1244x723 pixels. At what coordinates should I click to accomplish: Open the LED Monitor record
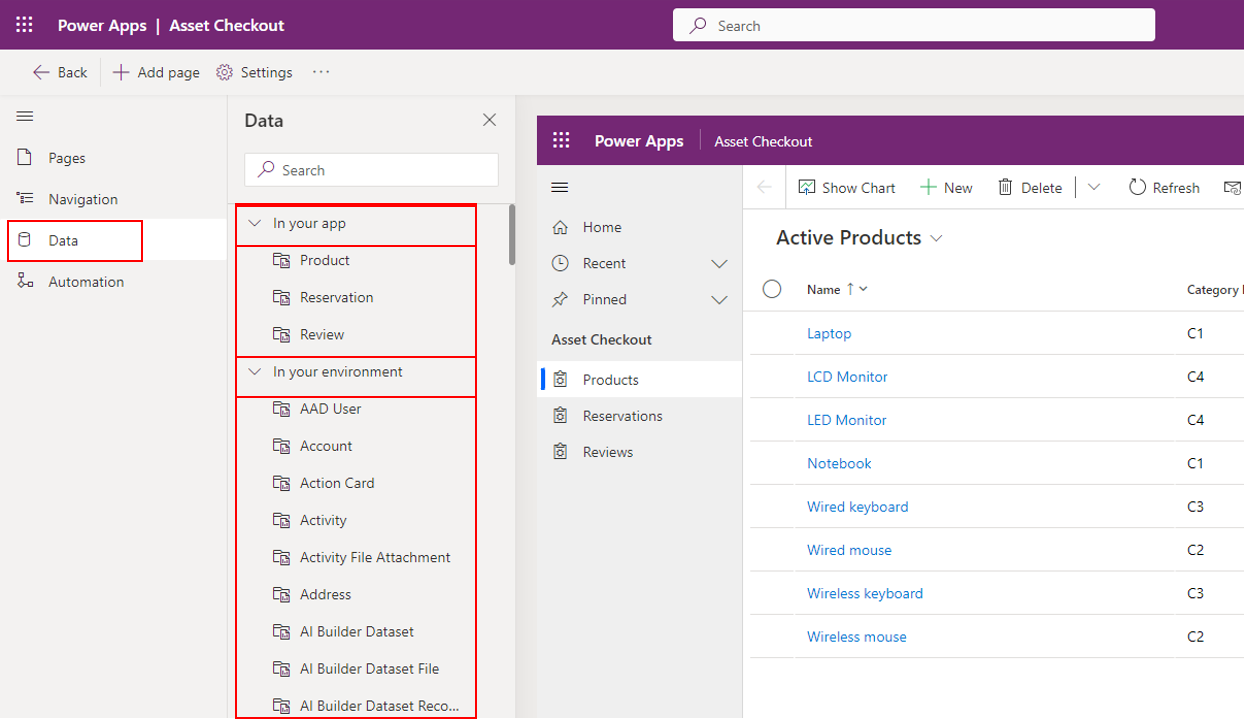tap(846, 420)
